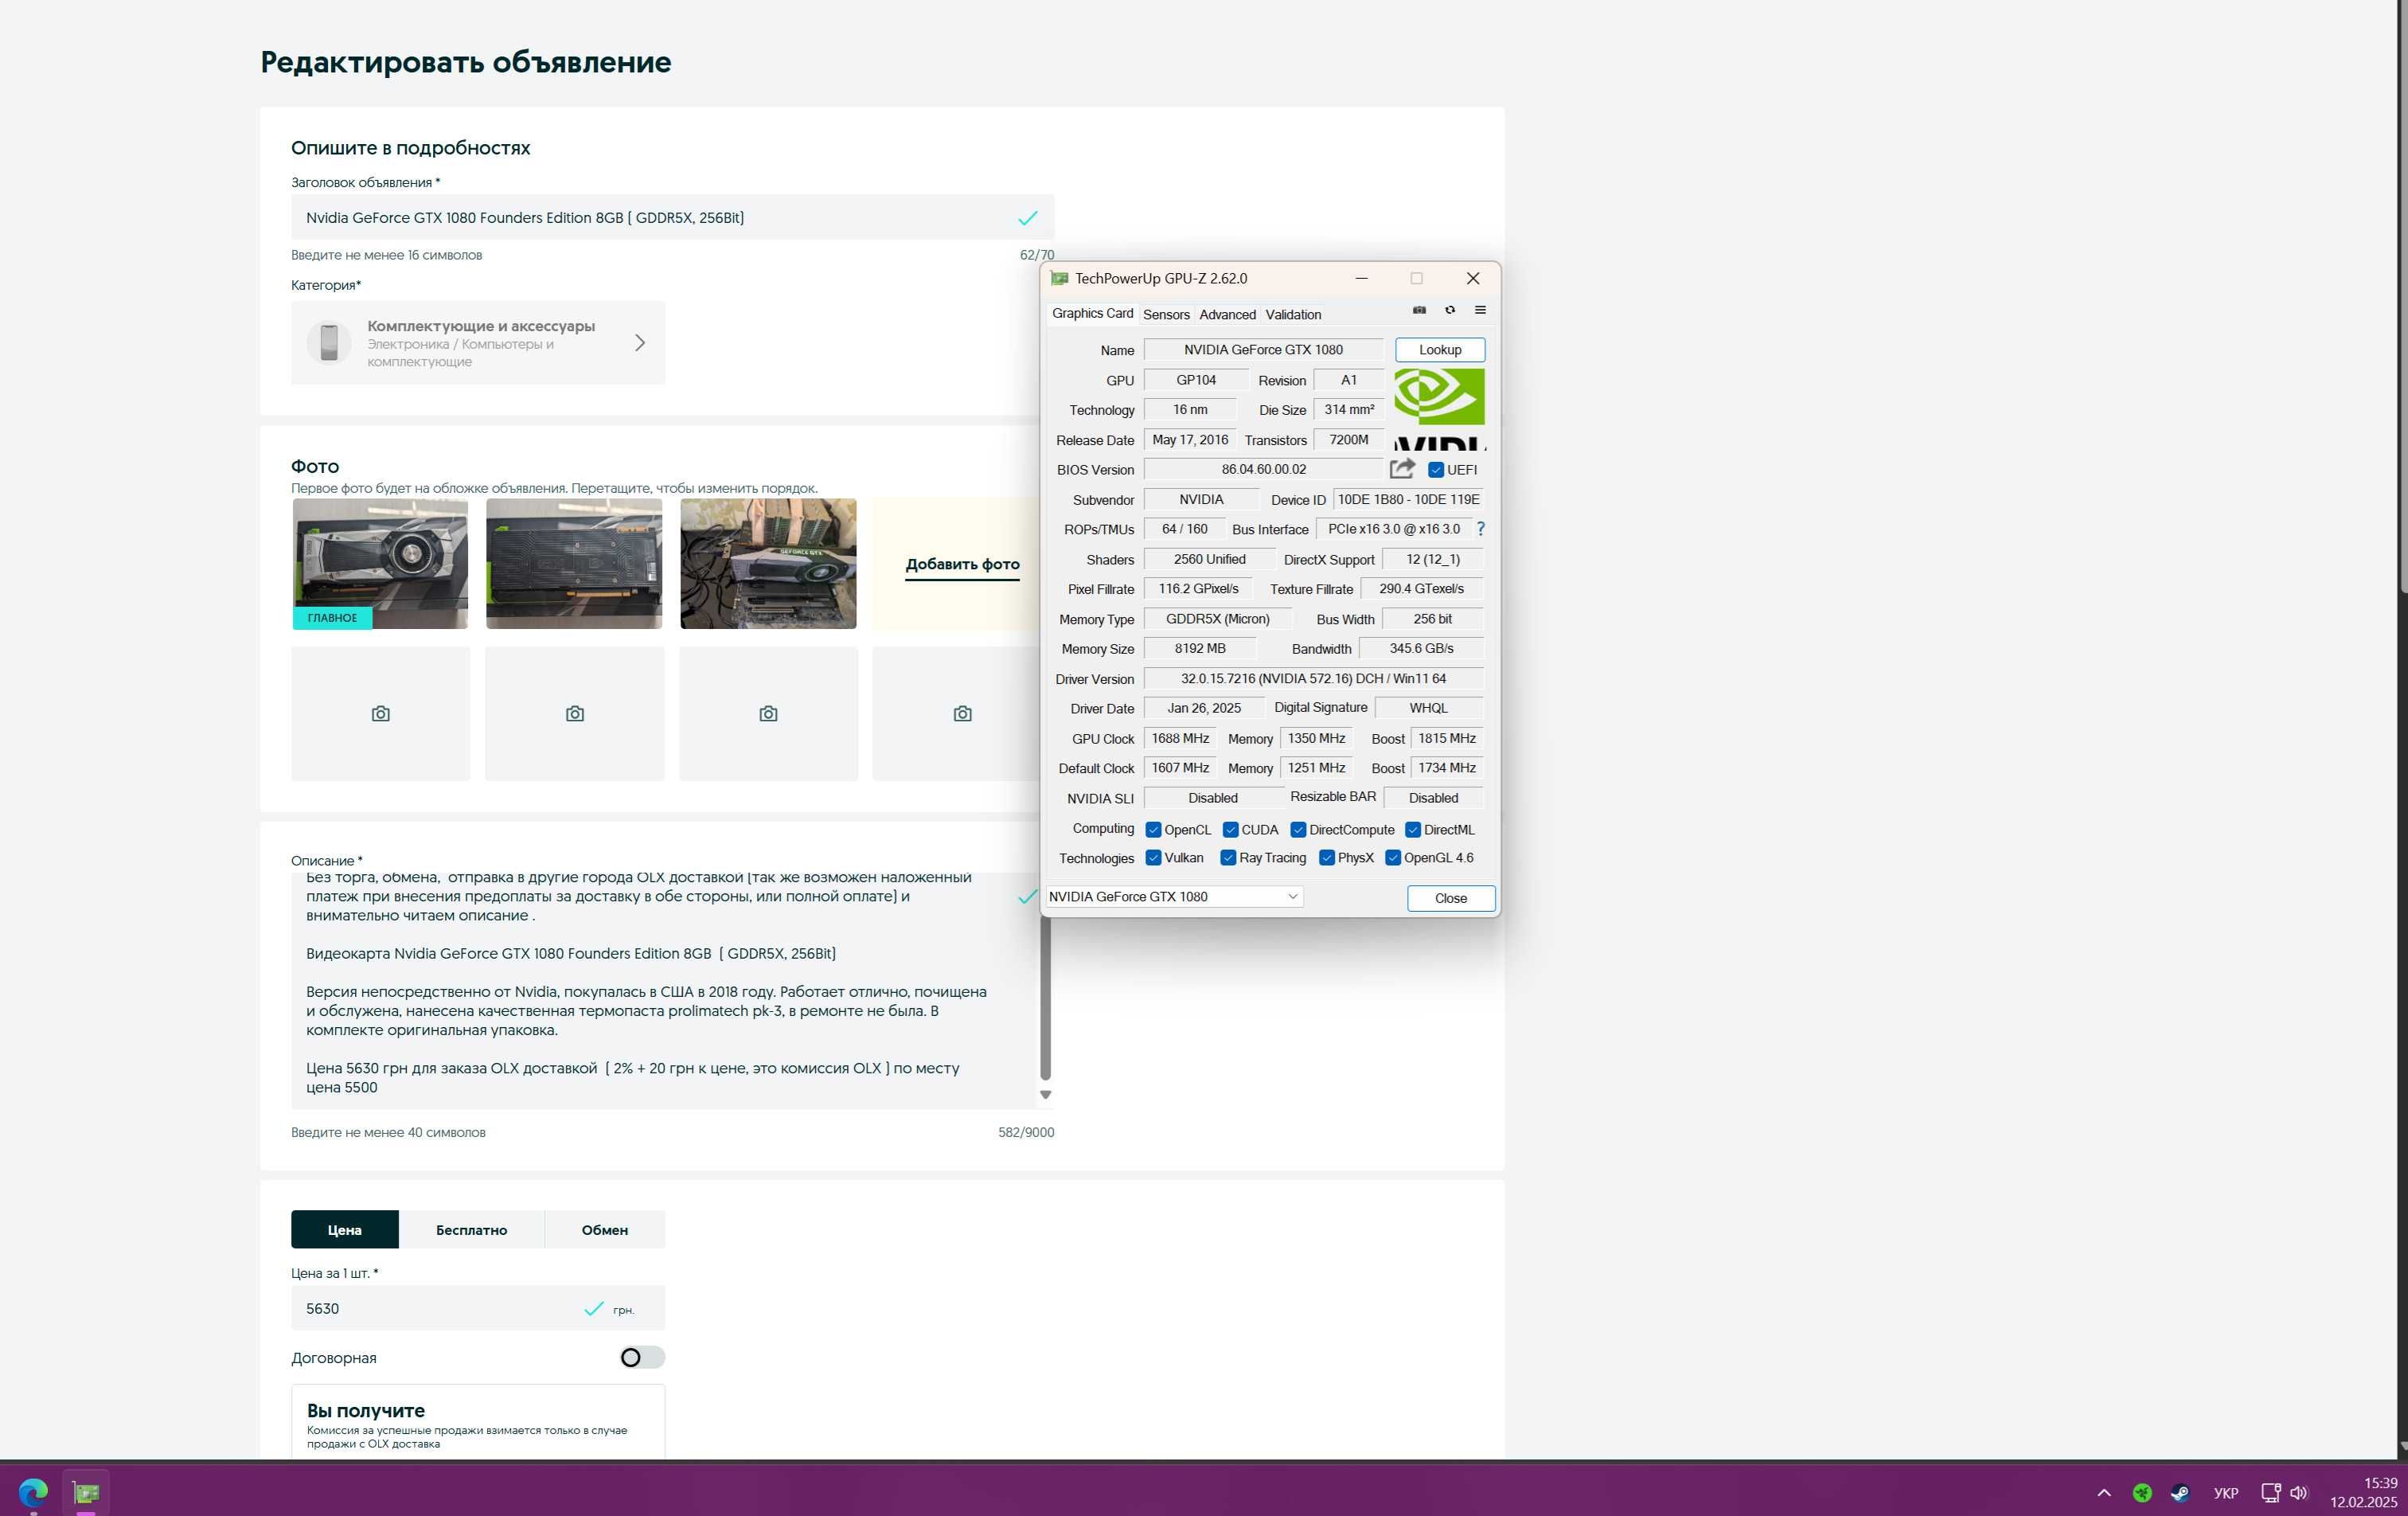
Task: Switch to the Graphics Card tab
Action: click(x=1092, y=314)
